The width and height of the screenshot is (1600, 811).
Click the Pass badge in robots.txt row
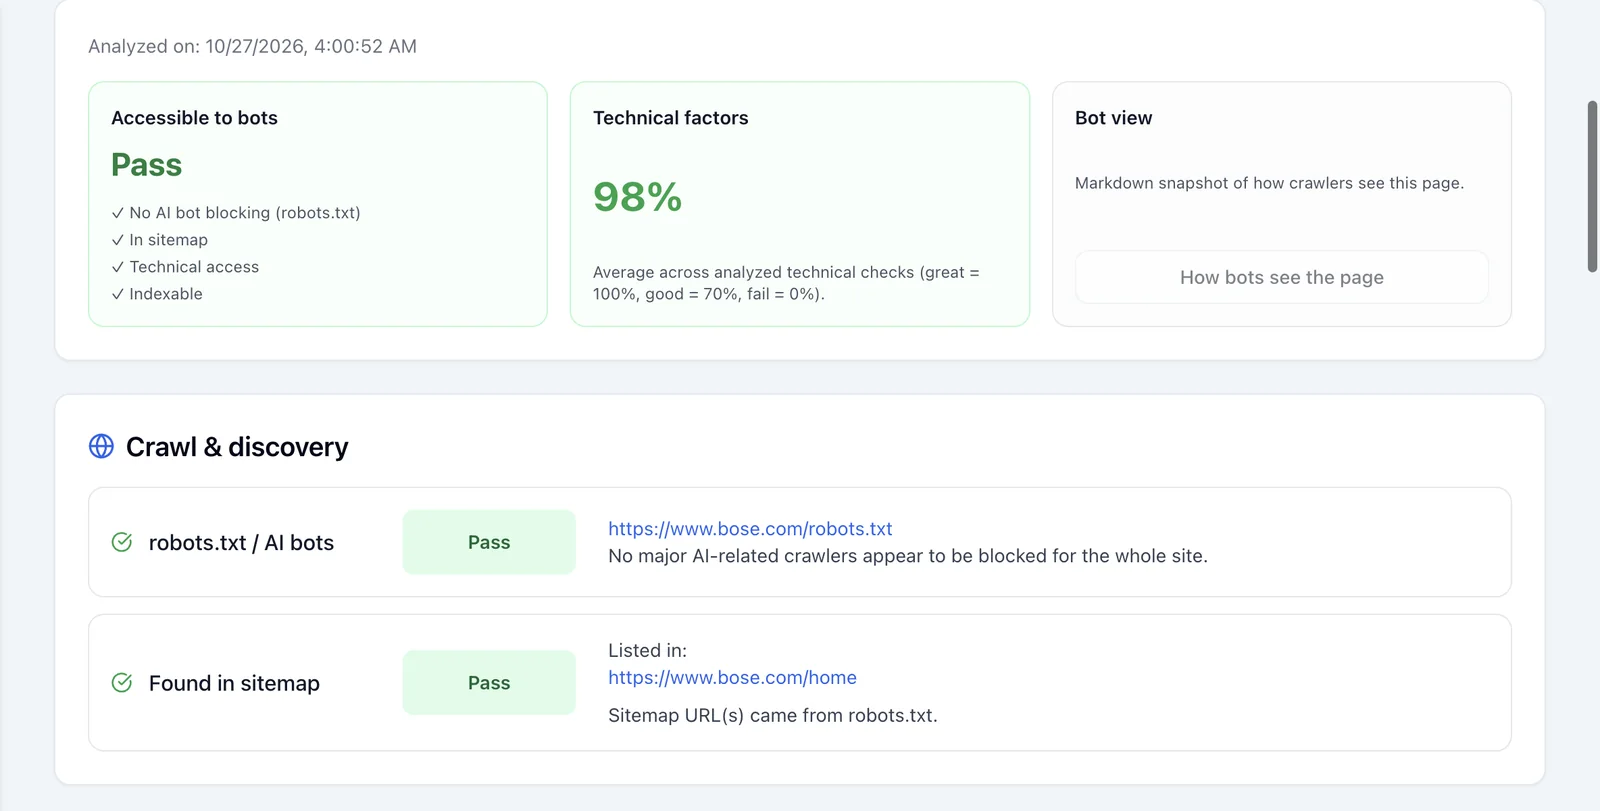(x=489, y=542)
